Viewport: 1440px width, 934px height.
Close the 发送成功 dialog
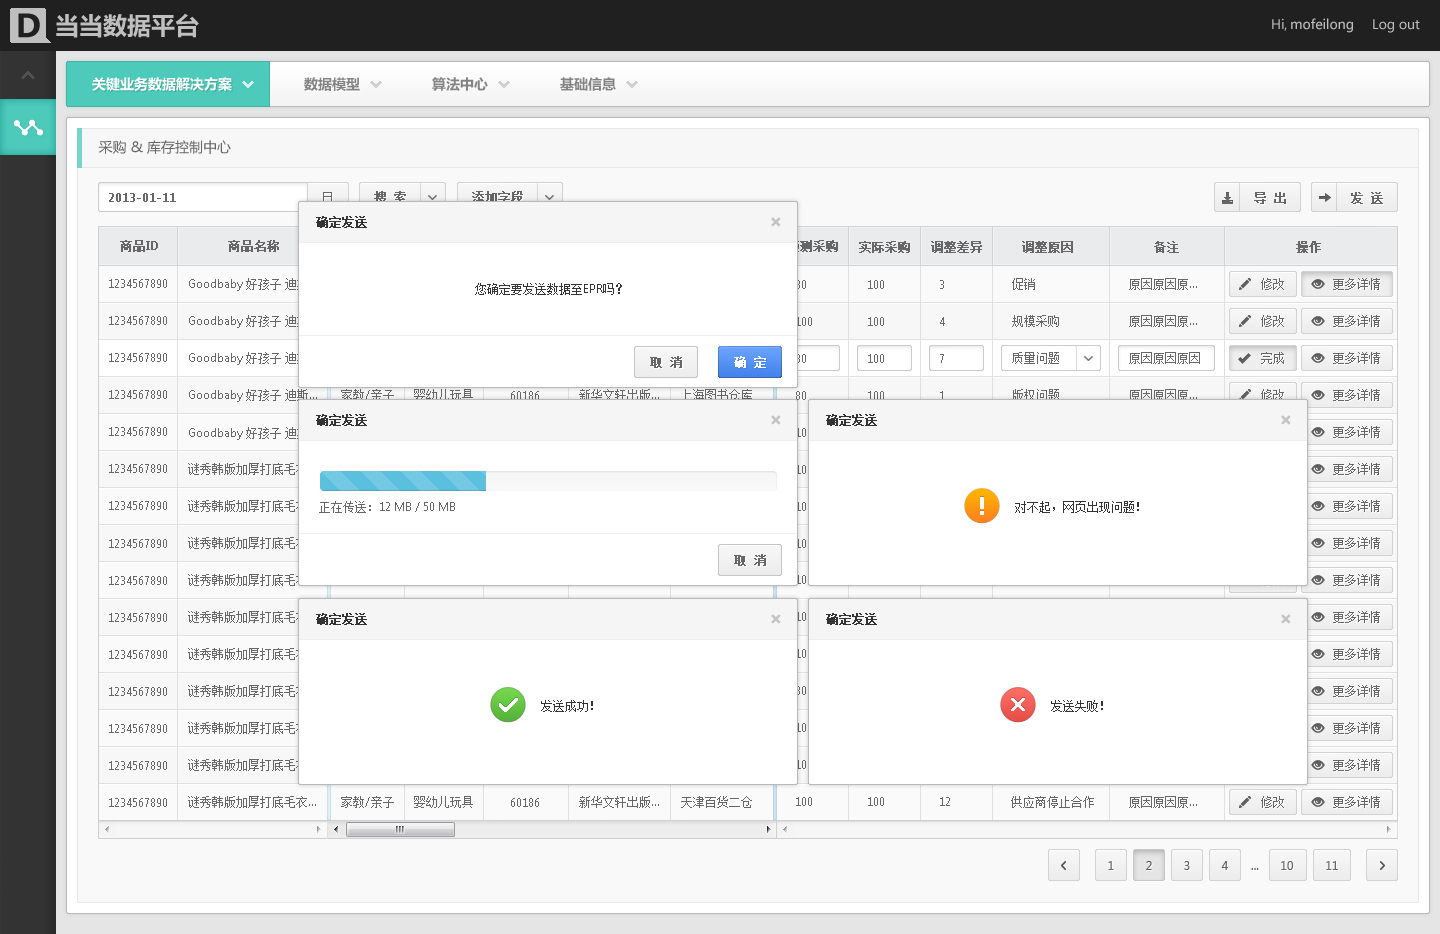click(775, 619)
